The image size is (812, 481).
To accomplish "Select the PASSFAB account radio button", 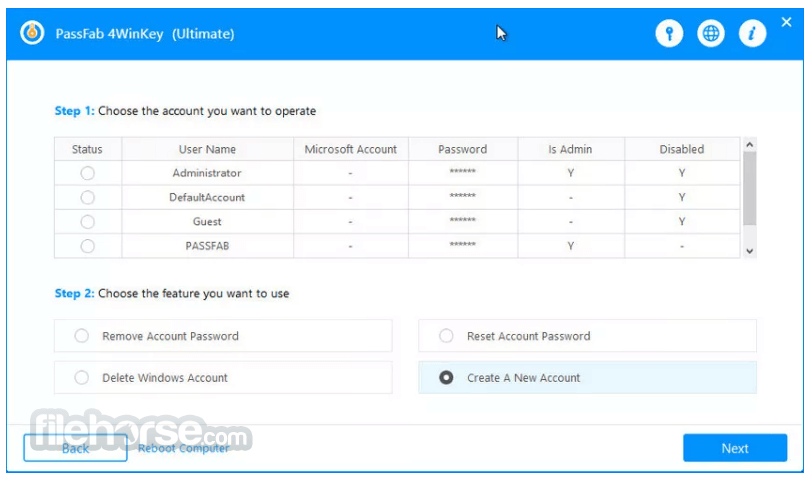I will point(88,246).
